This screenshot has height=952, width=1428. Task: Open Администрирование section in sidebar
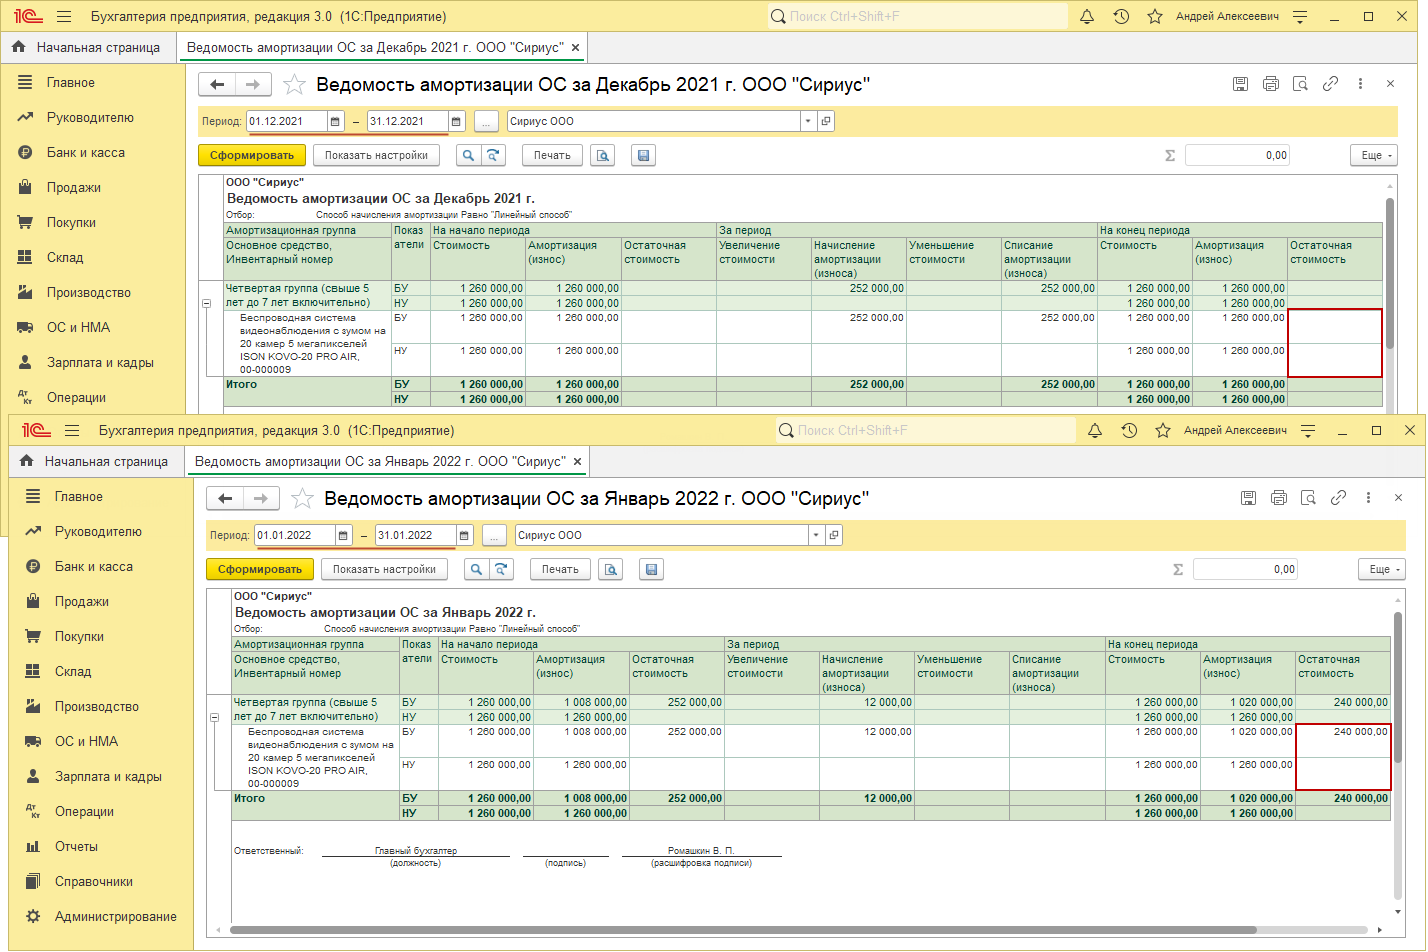(115, 916)
